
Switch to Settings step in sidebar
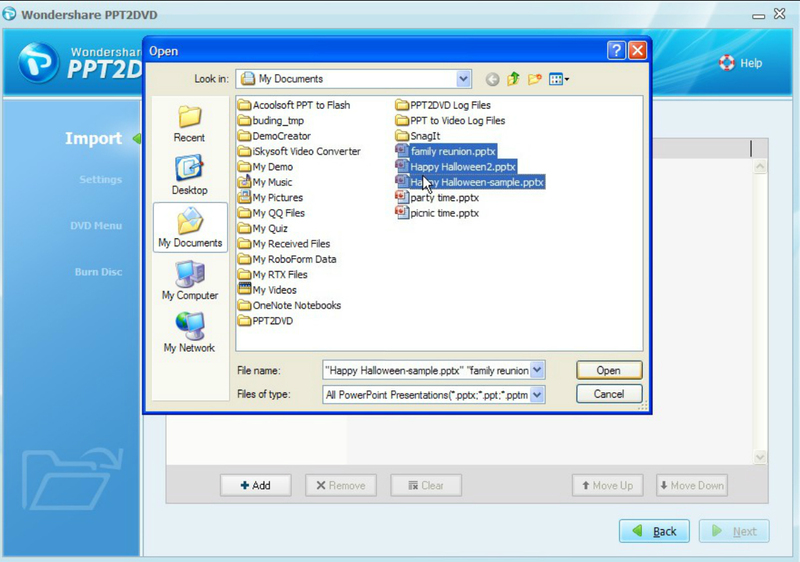click(101, 180)
